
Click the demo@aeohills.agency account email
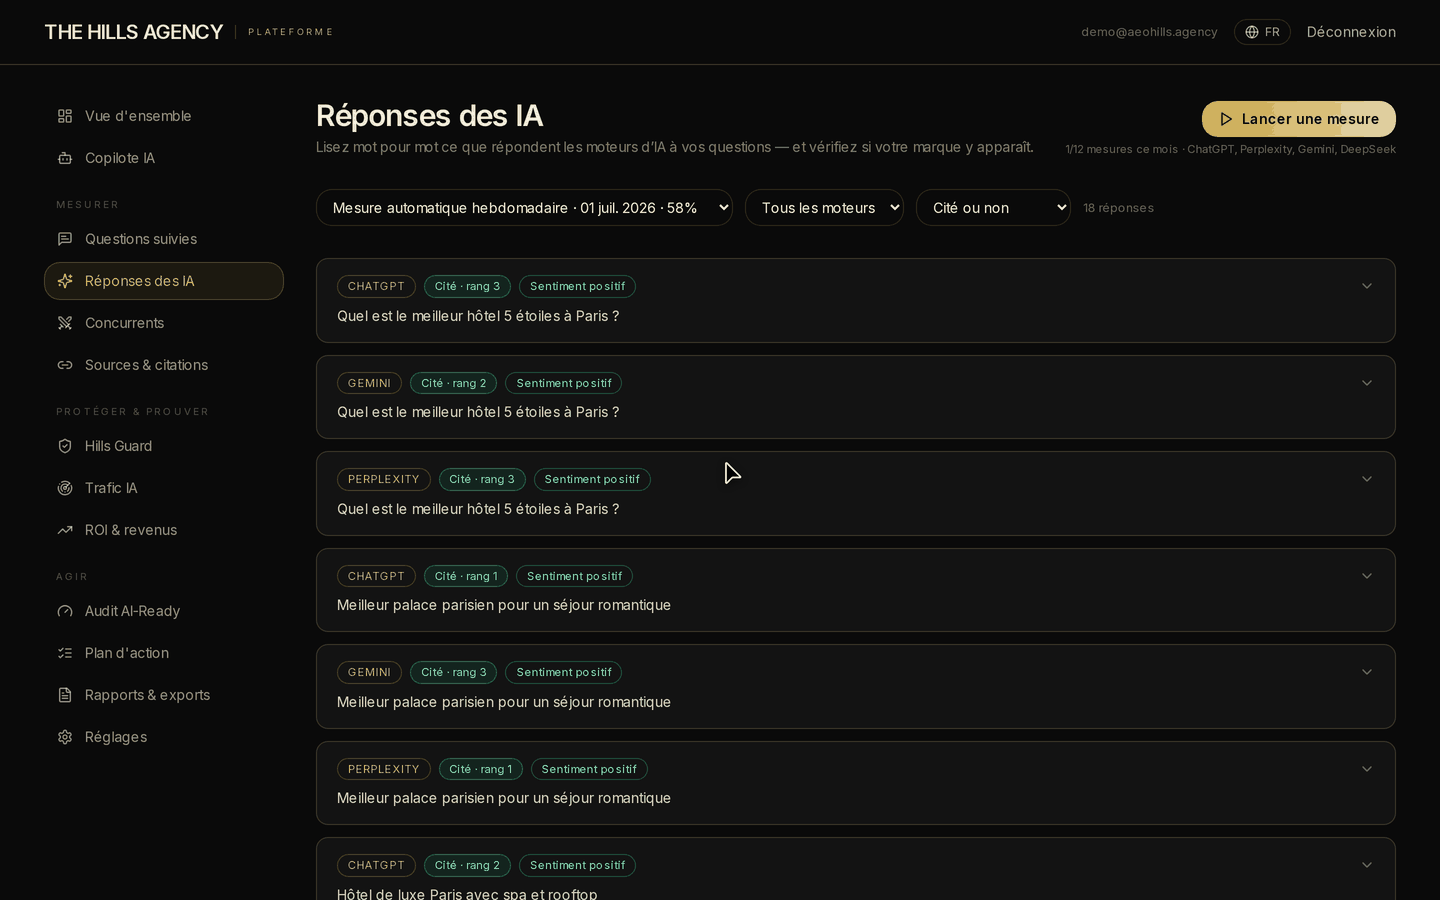(1149, 32)
